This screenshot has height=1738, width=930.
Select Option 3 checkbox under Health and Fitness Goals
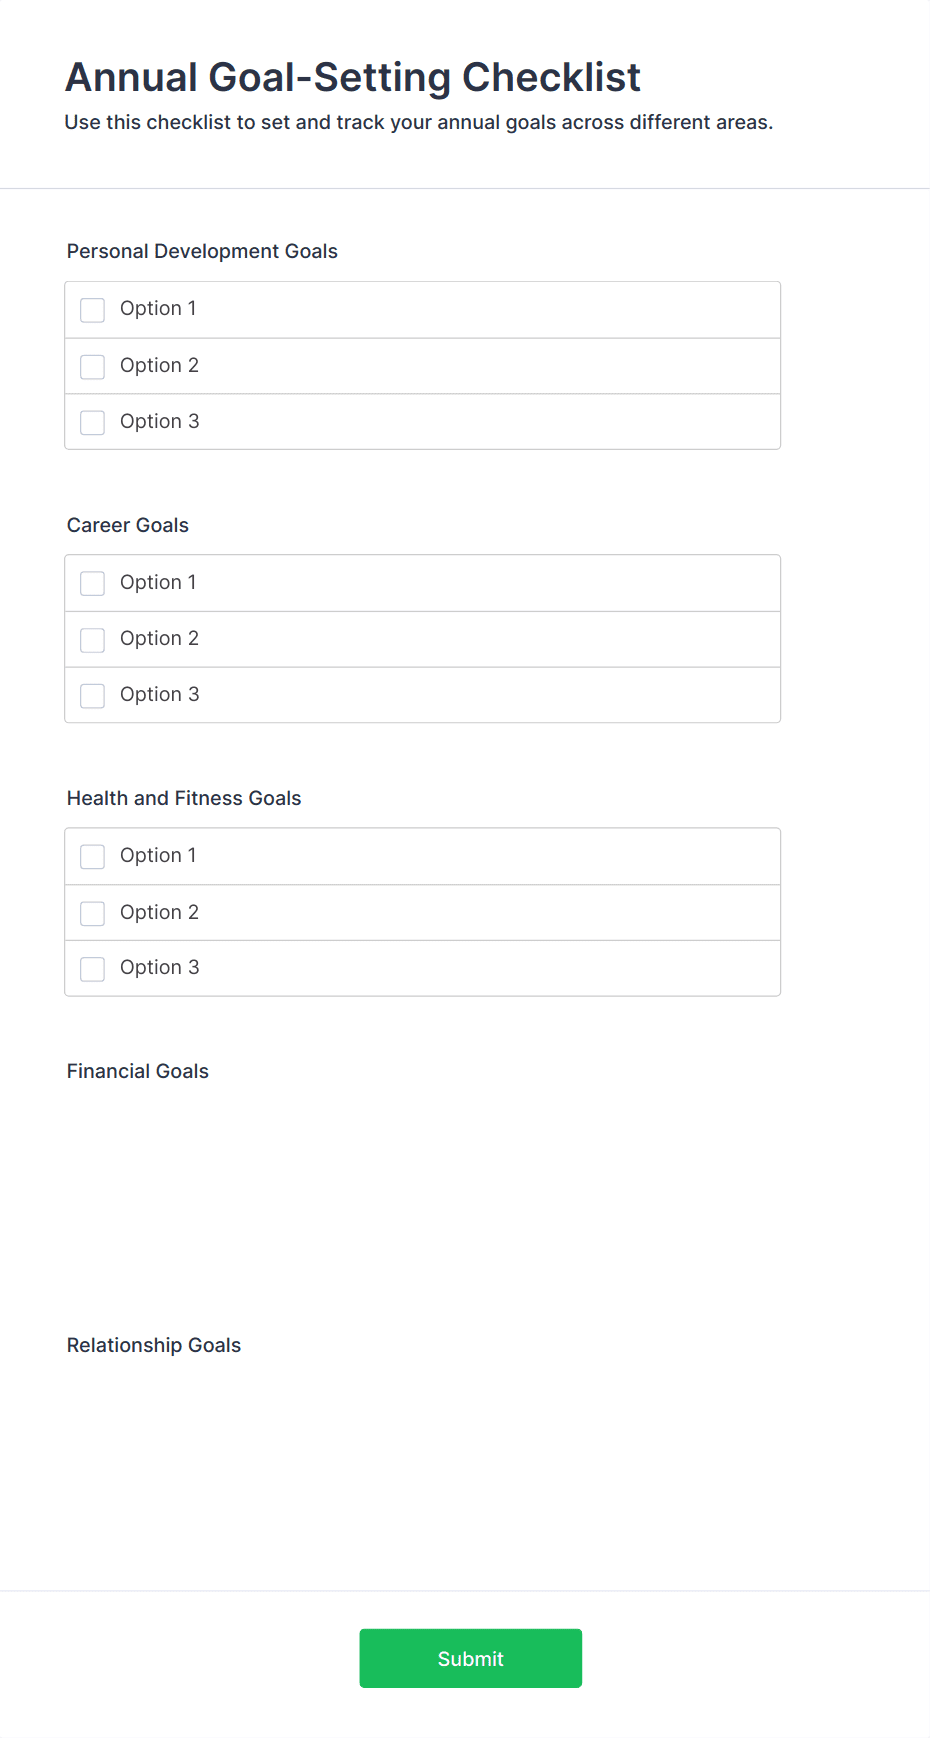(93, 969)
